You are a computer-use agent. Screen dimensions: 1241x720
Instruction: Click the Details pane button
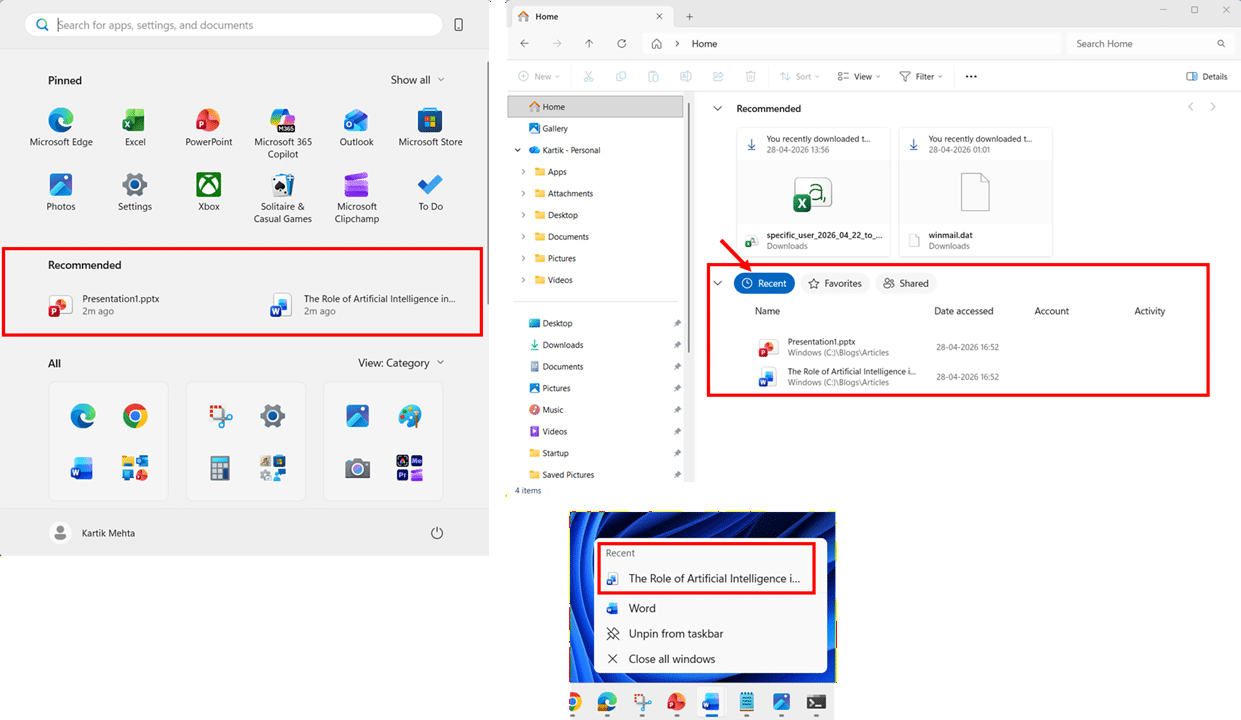(x=1206, y=76)
